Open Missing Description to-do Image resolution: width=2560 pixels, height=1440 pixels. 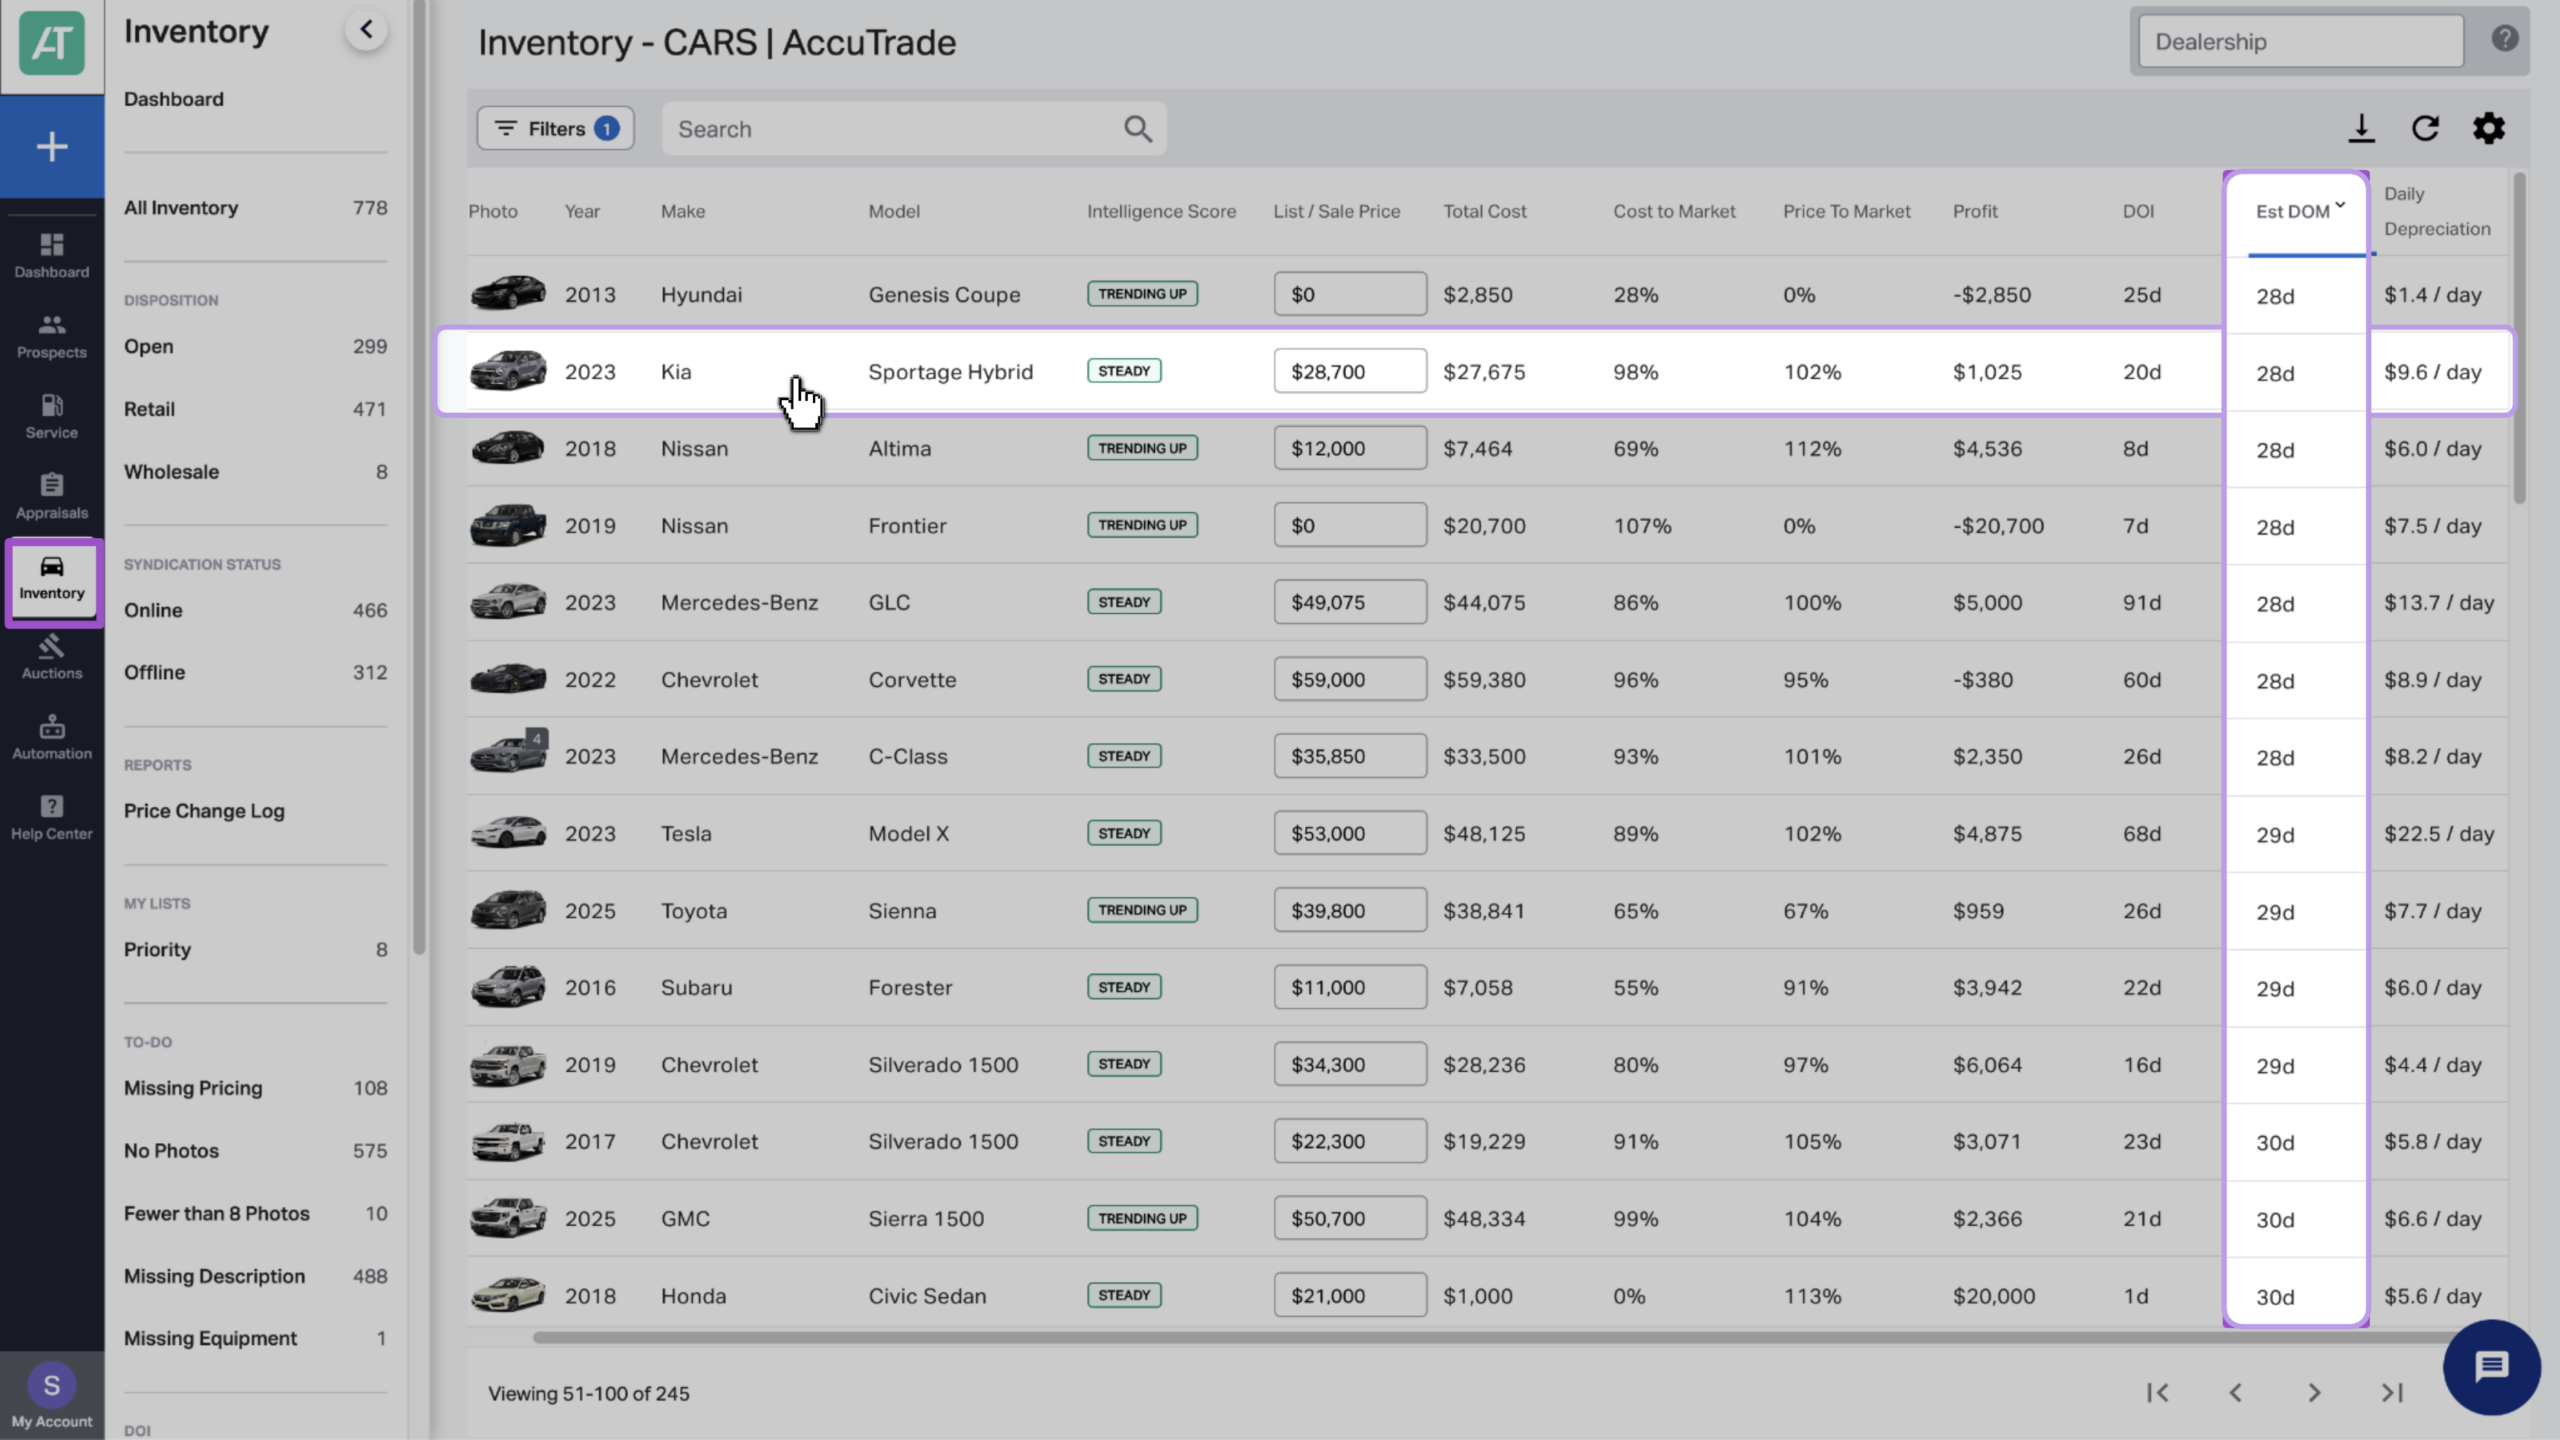255,1276
